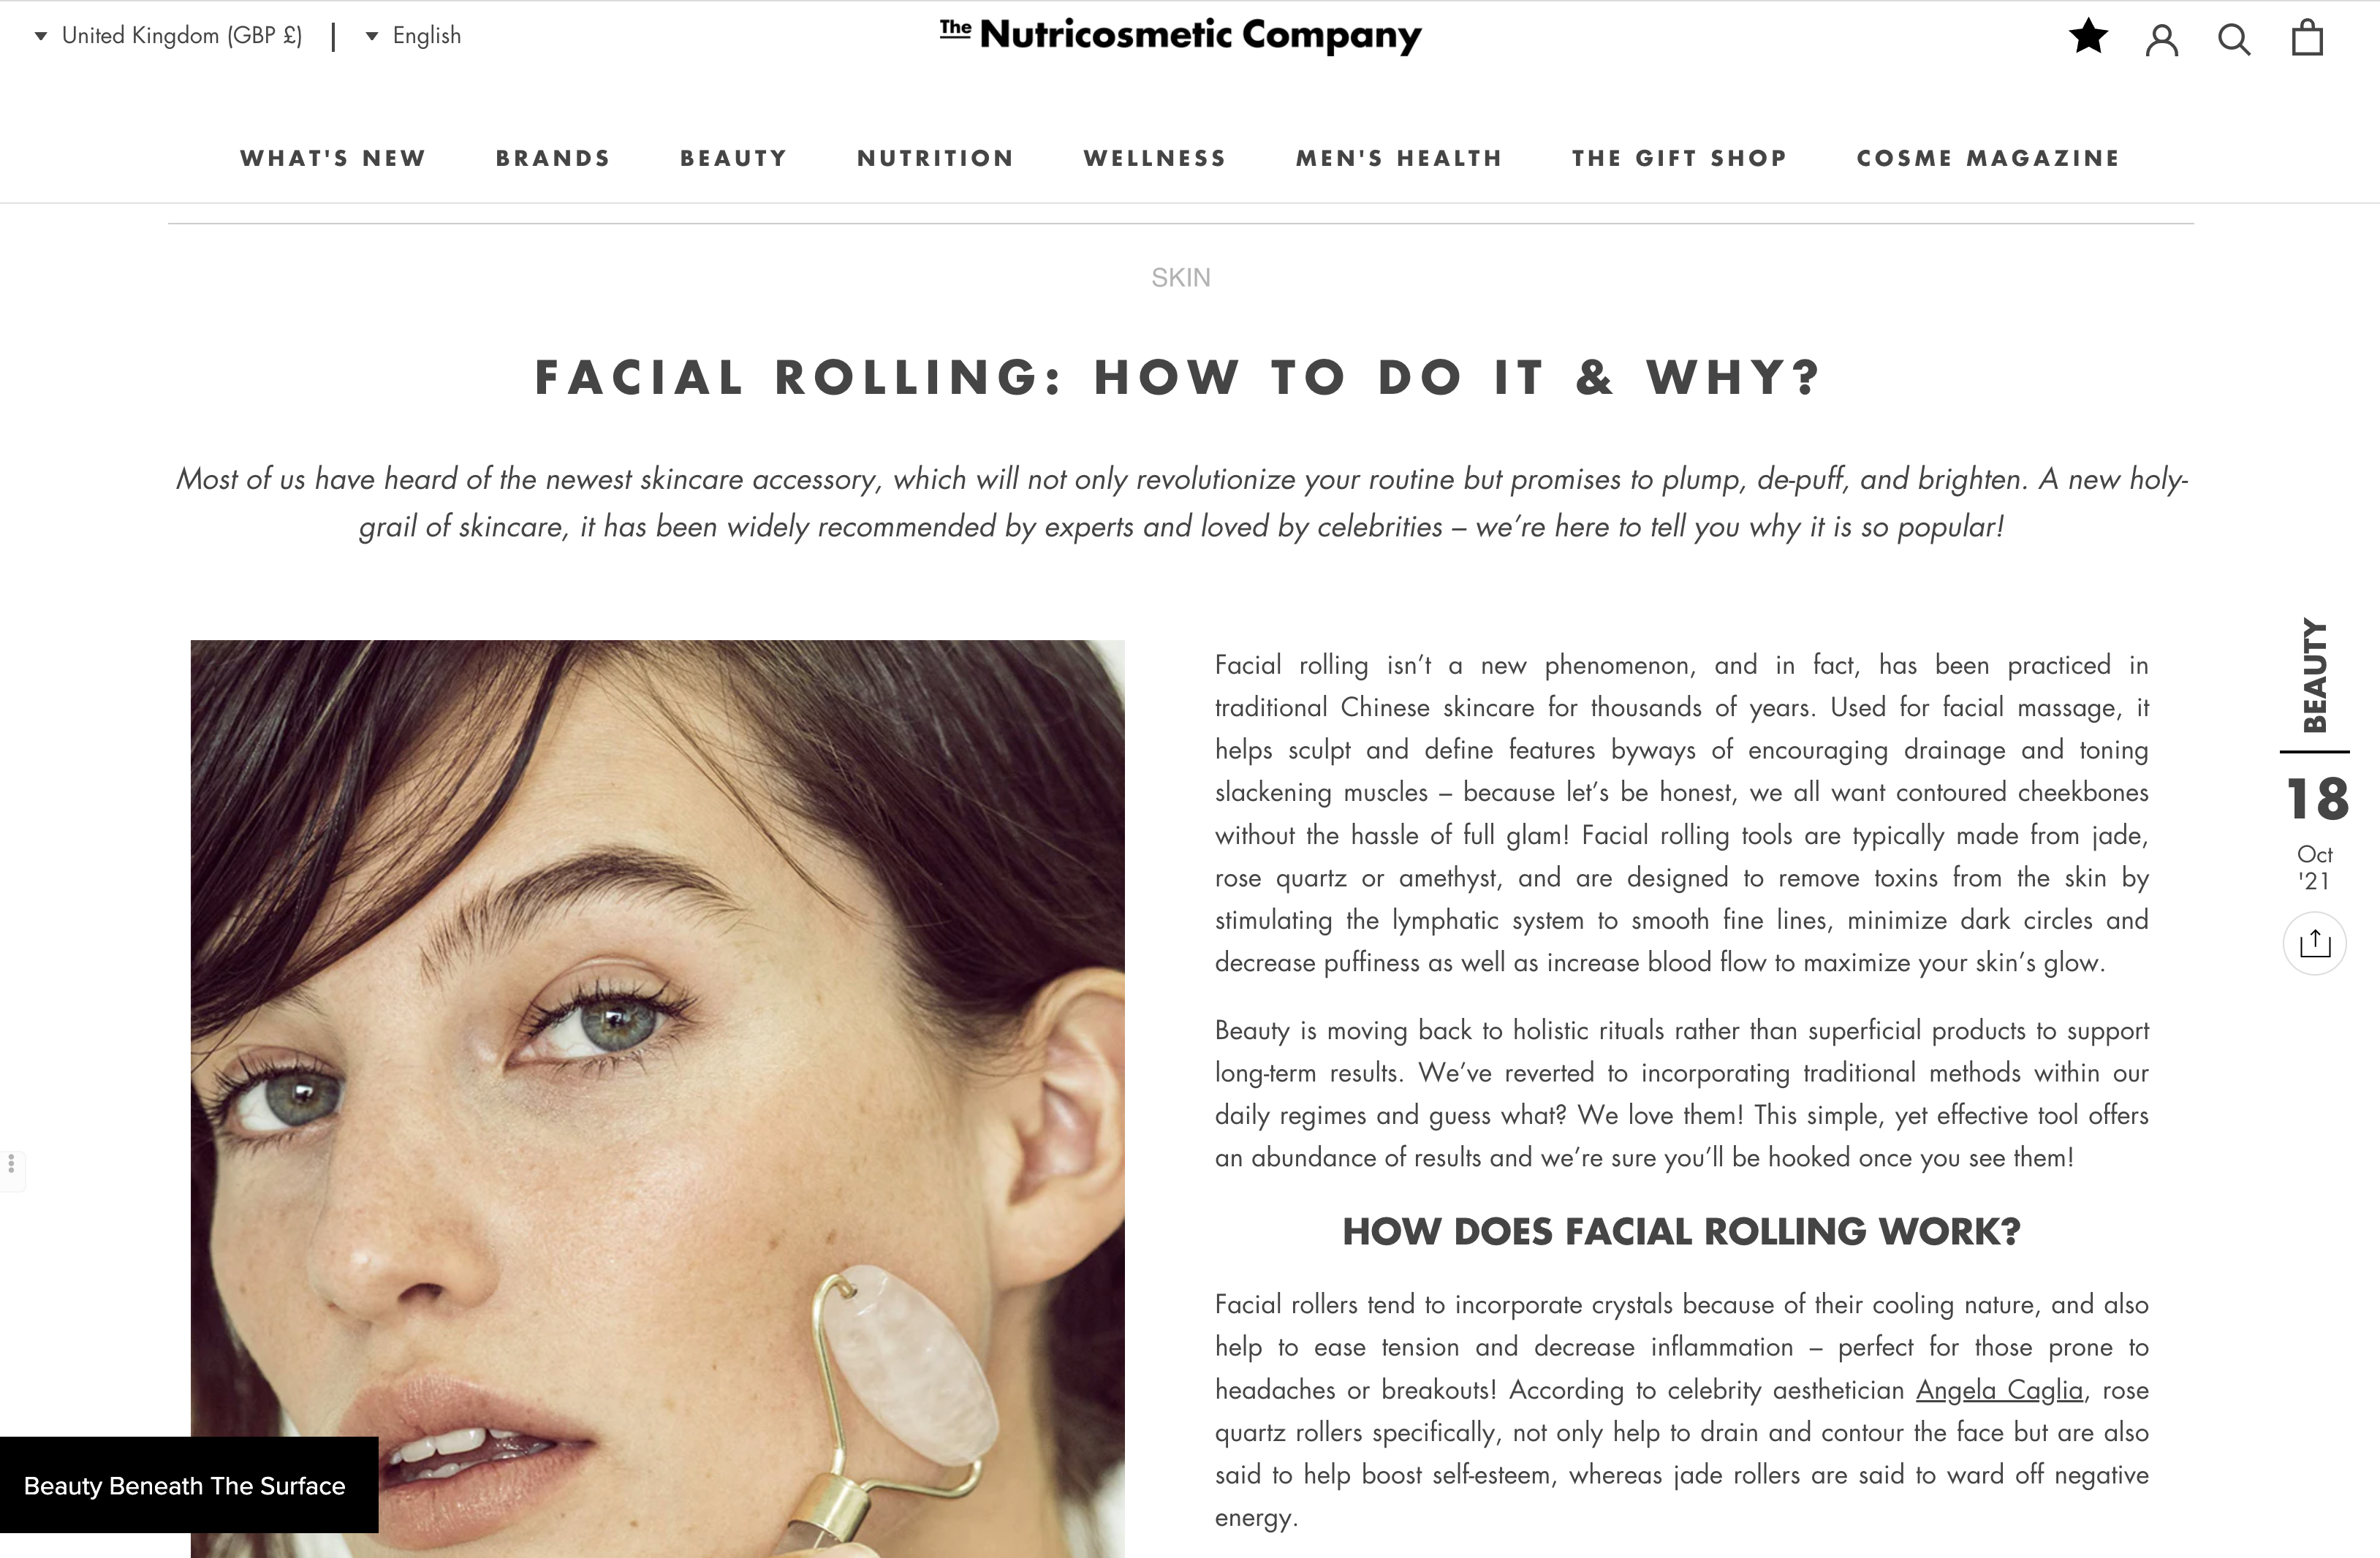Expand the English language selector
The height and width of the screenshot is (1558, 2380).
pyautogui.click(x=413, y=36)
